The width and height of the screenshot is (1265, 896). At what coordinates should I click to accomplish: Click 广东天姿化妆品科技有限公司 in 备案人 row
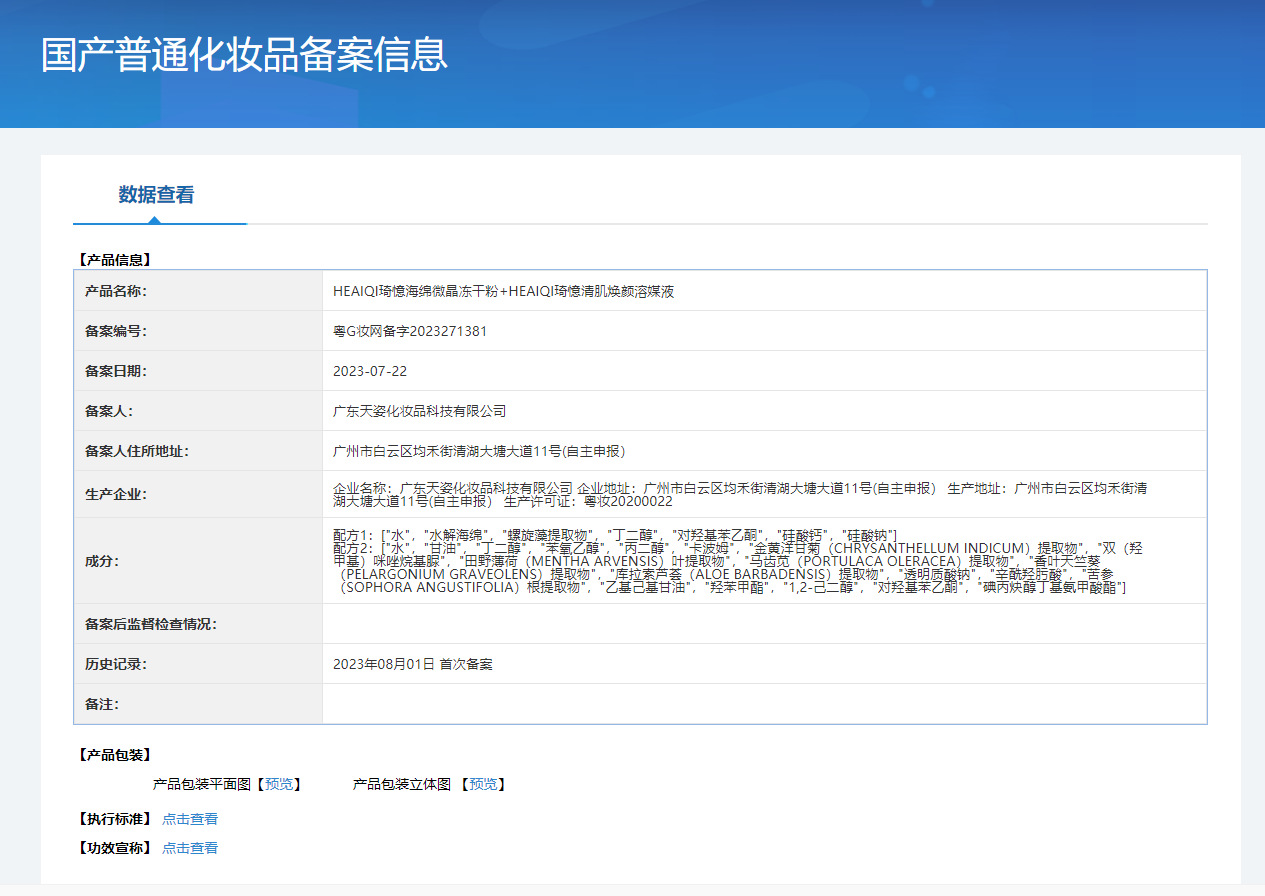(419, 411)
